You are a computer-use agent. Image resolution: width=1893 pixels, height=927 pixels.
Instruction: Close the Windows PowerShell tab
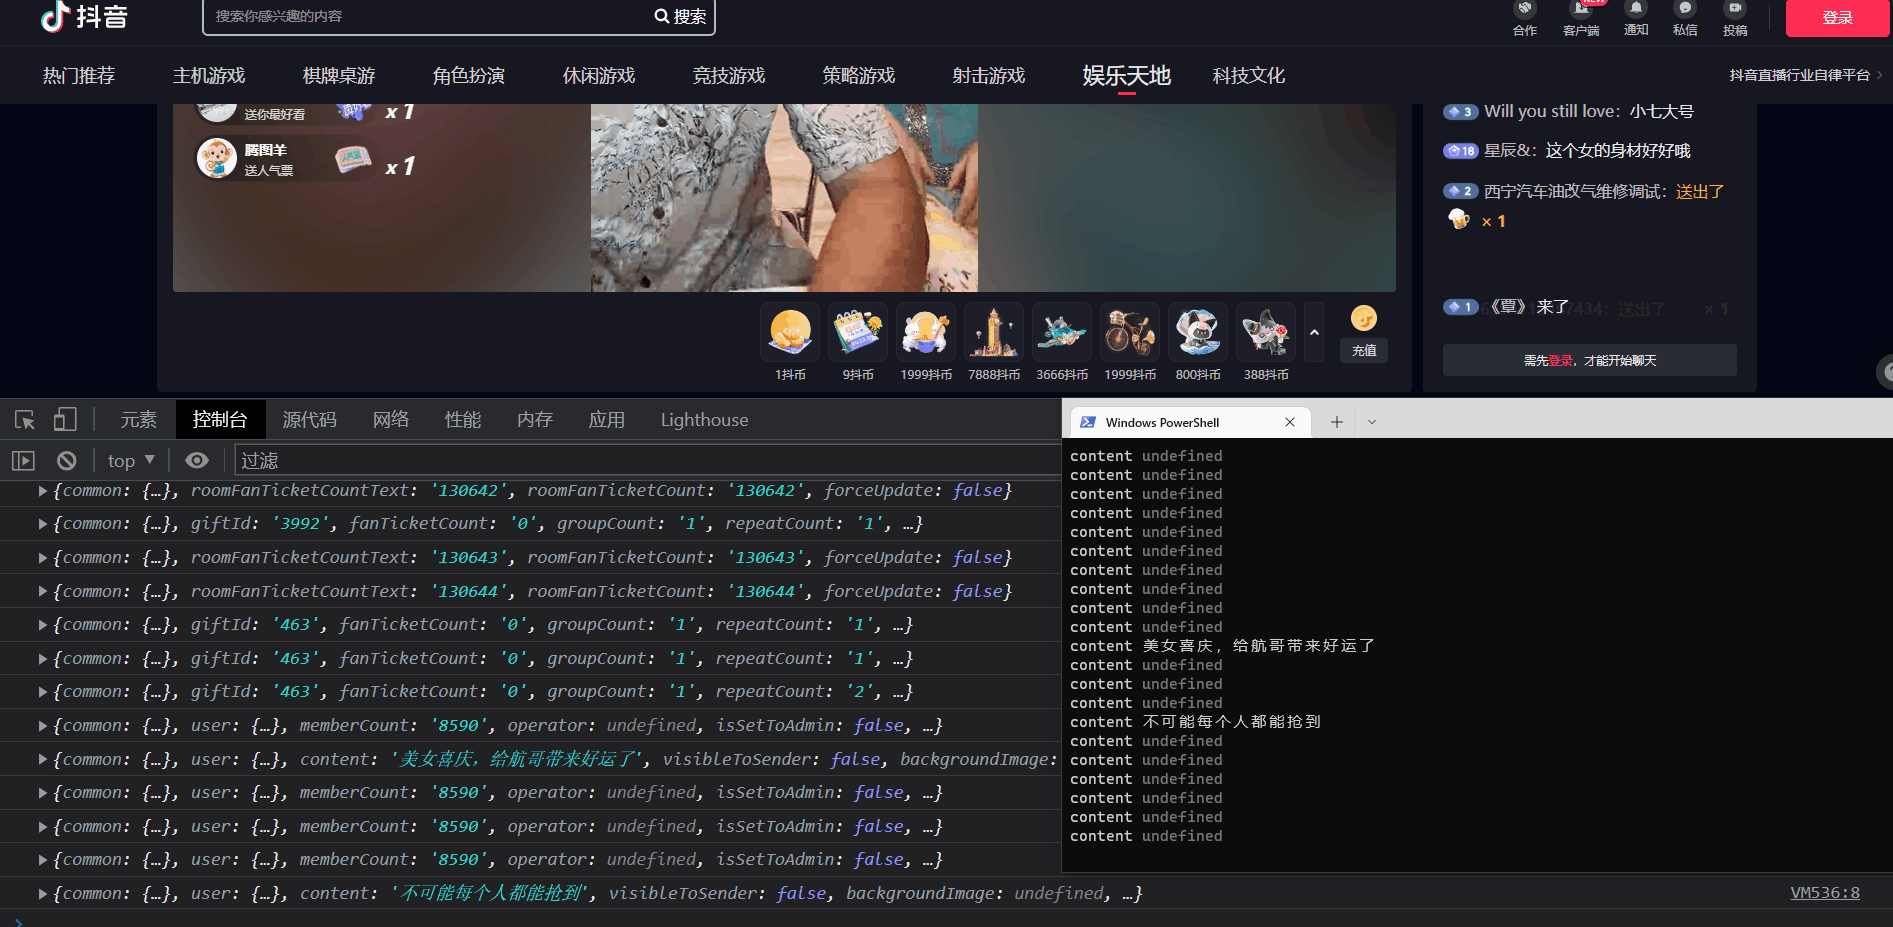pos(1290,422)
